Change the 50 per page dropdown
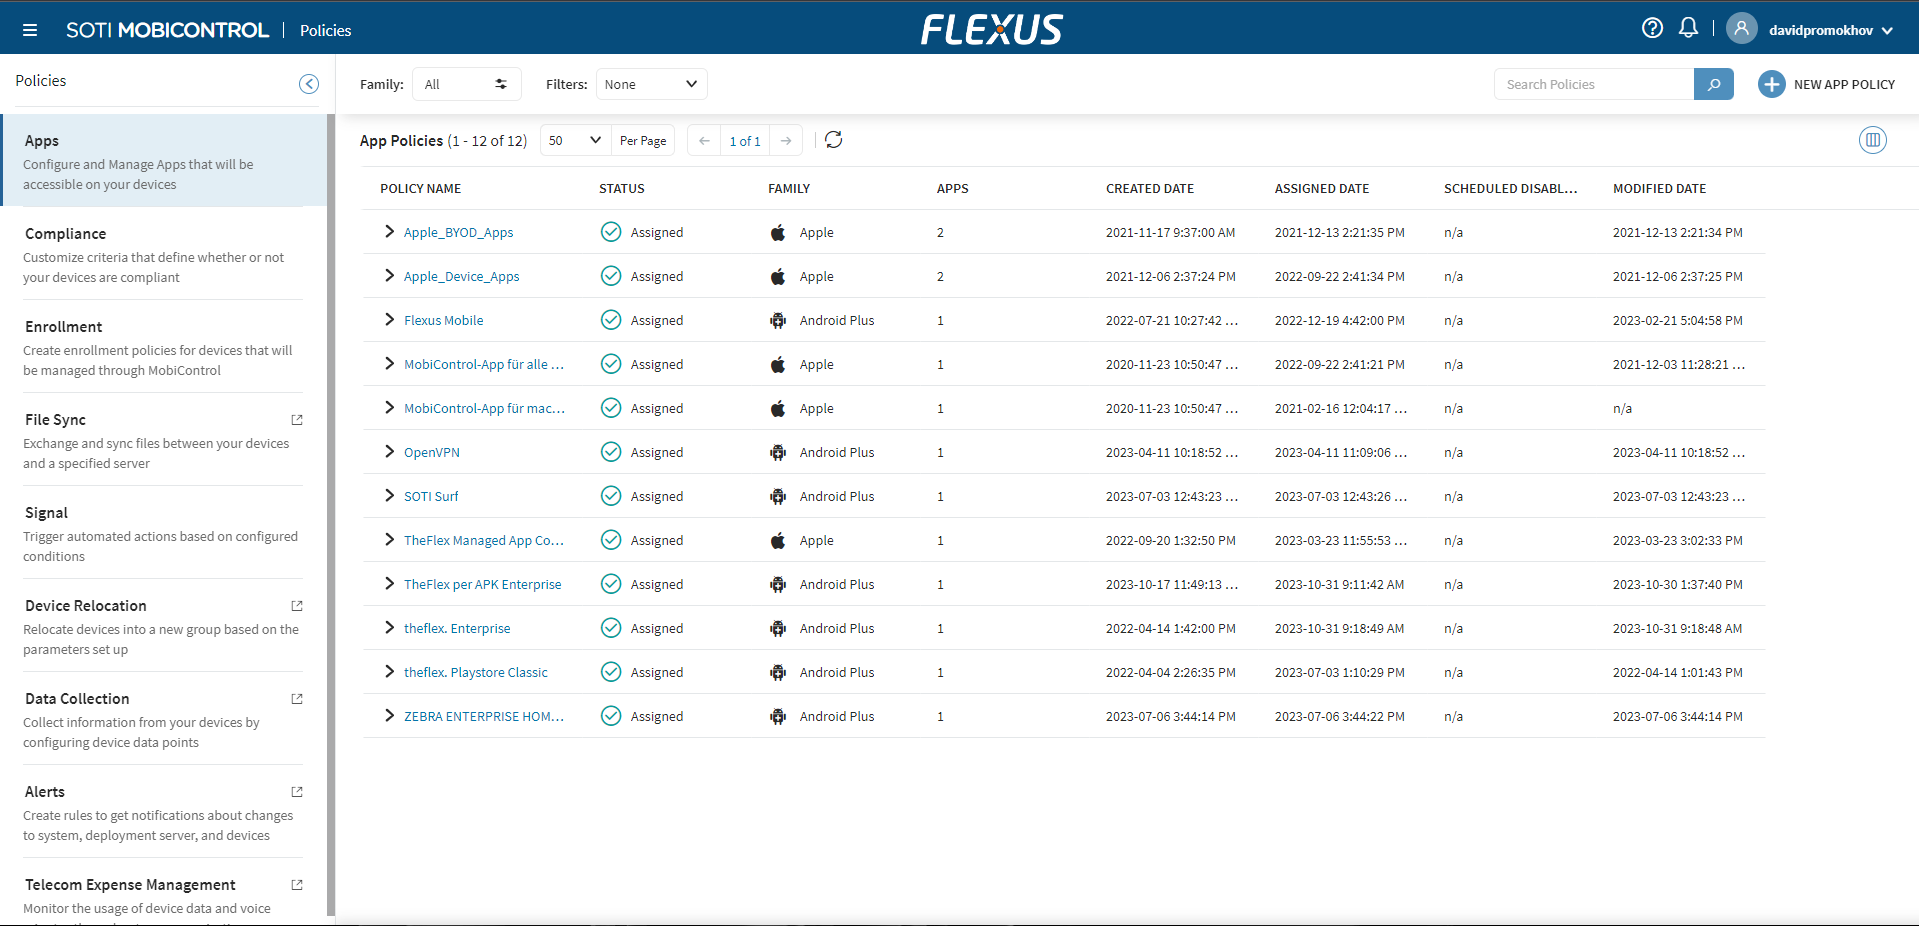The width and height of the screenshot is (1919, 926). 575,141
